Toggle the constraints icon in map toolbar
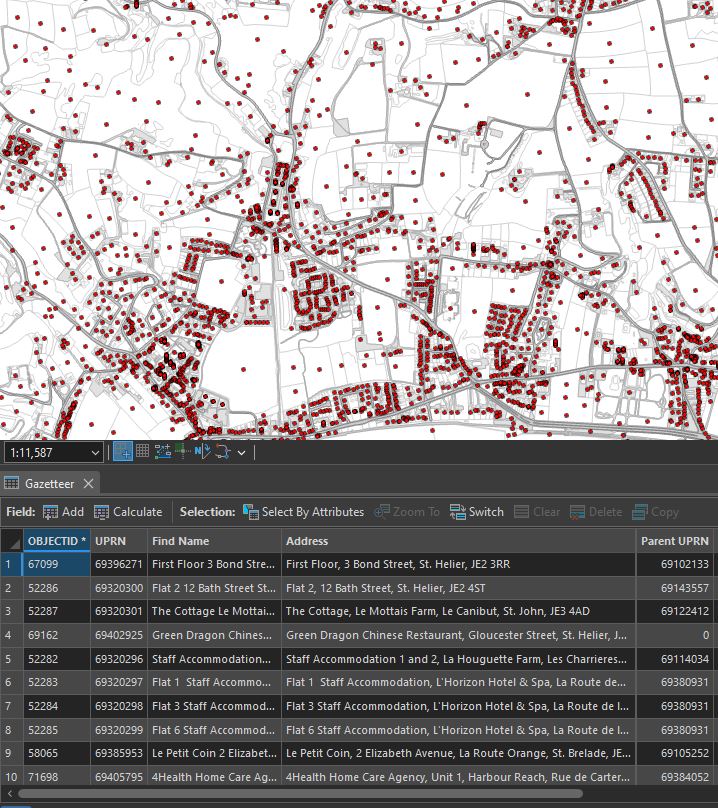Image resolution: width=718 pixels, height=808 pixels. click(162, 452)
